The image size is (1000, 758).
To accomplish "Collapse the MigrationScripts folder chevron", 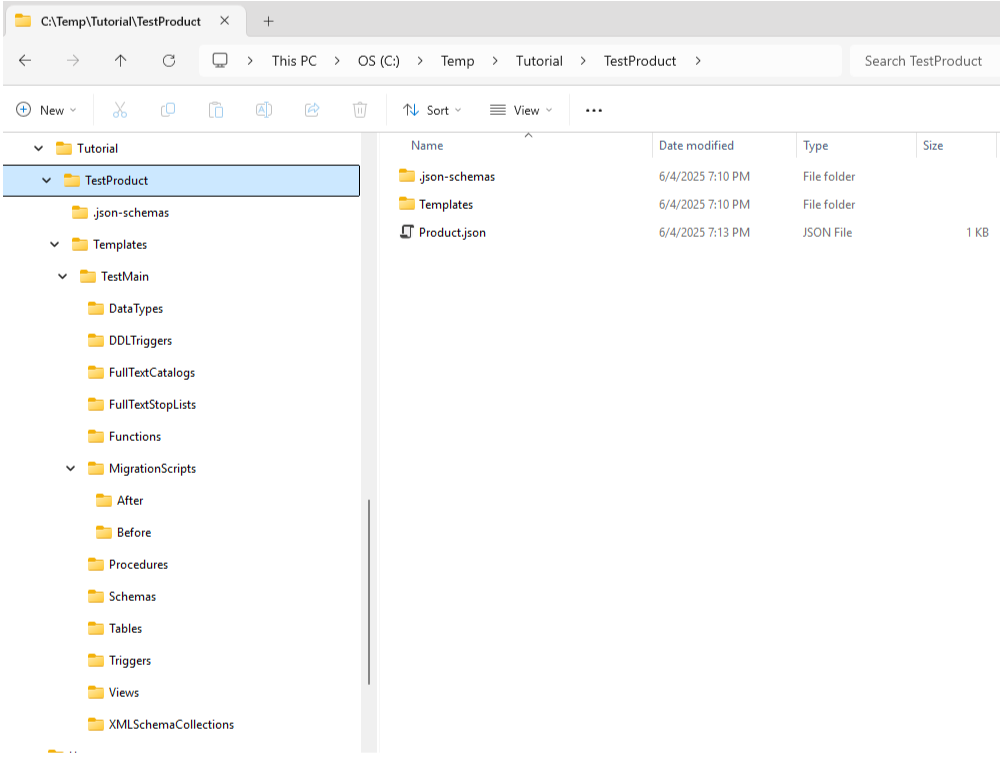I will pyautogui.click(x=70, y=468).
